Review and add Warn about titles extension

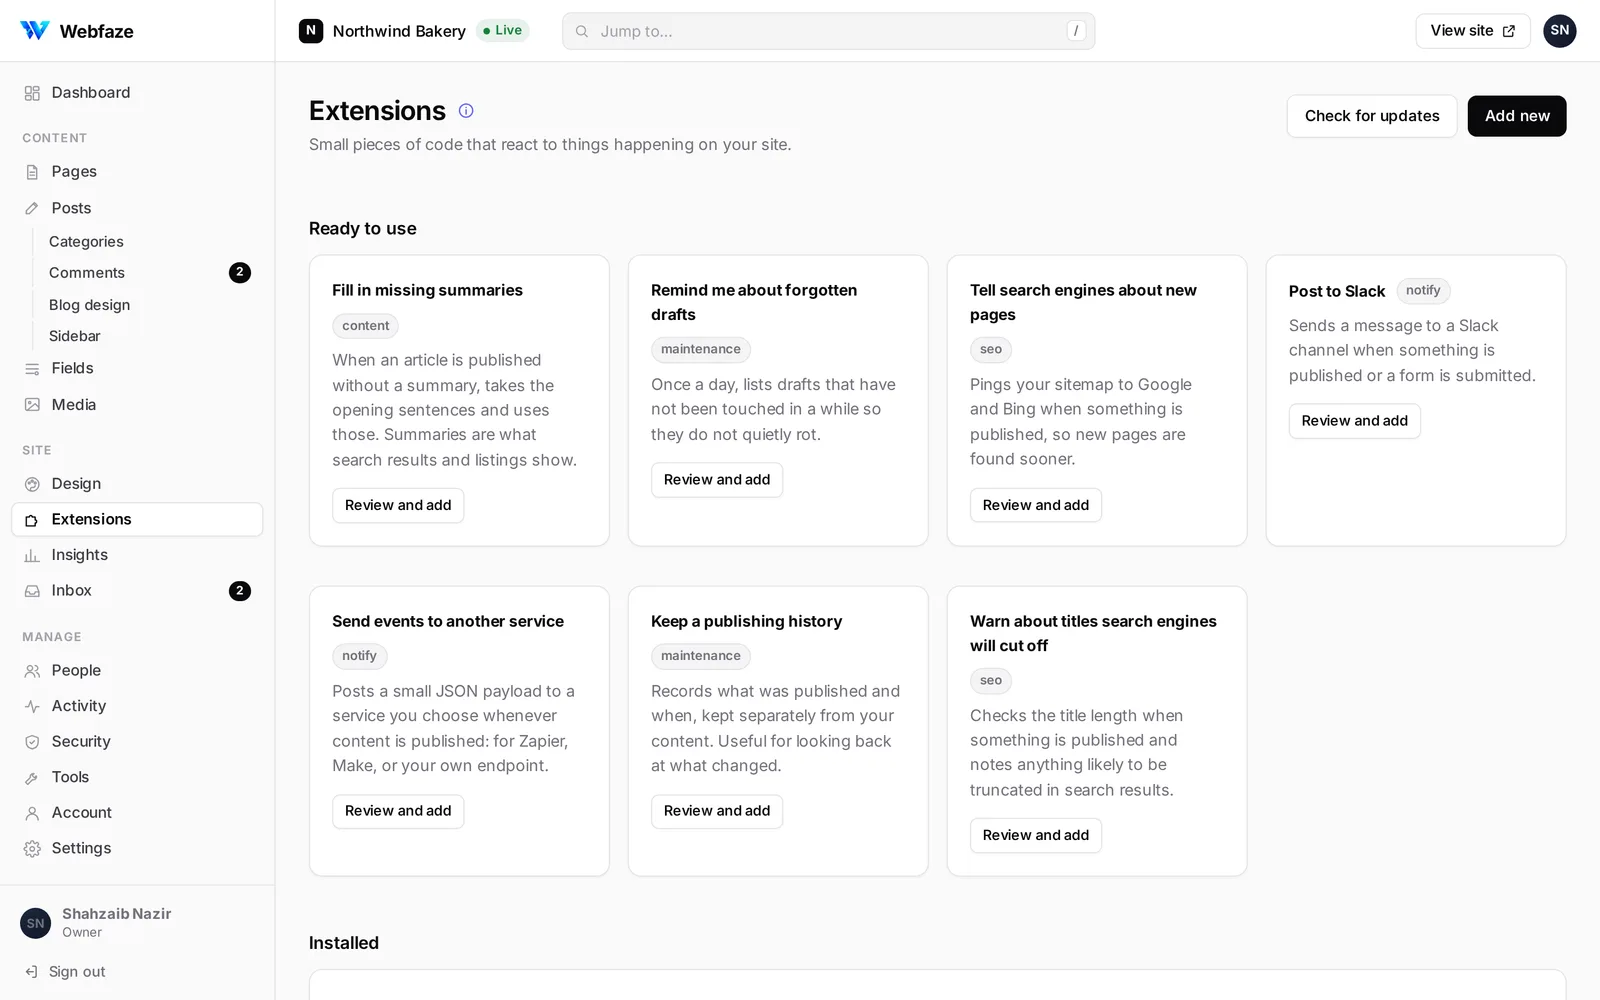tap(1036, 835)
